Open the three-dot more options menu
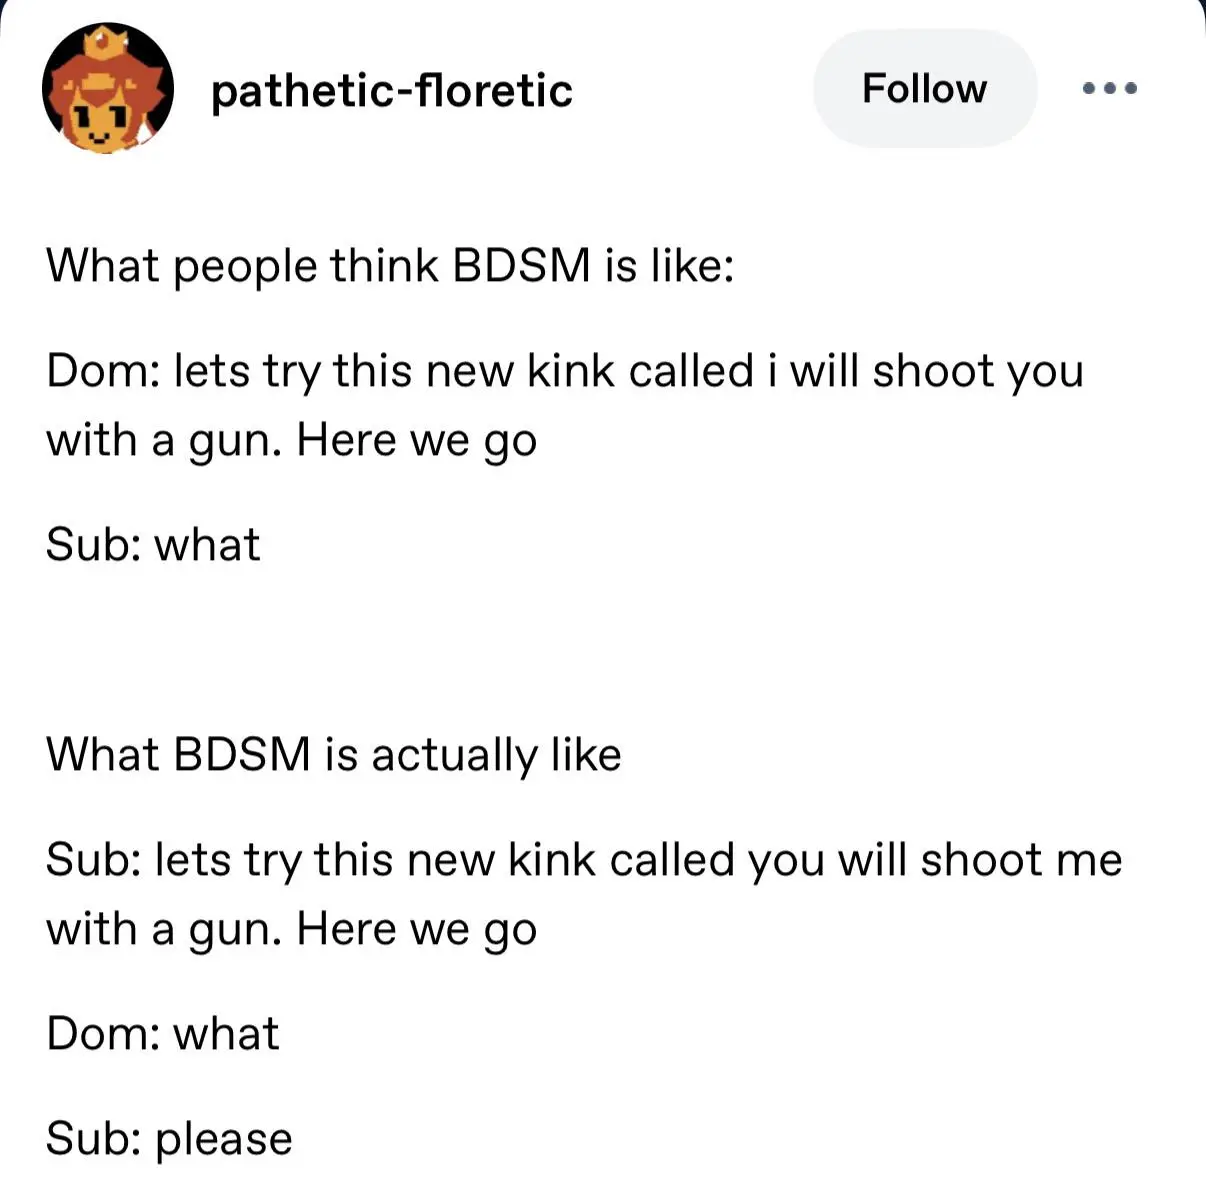 [x=1110, y=89]
